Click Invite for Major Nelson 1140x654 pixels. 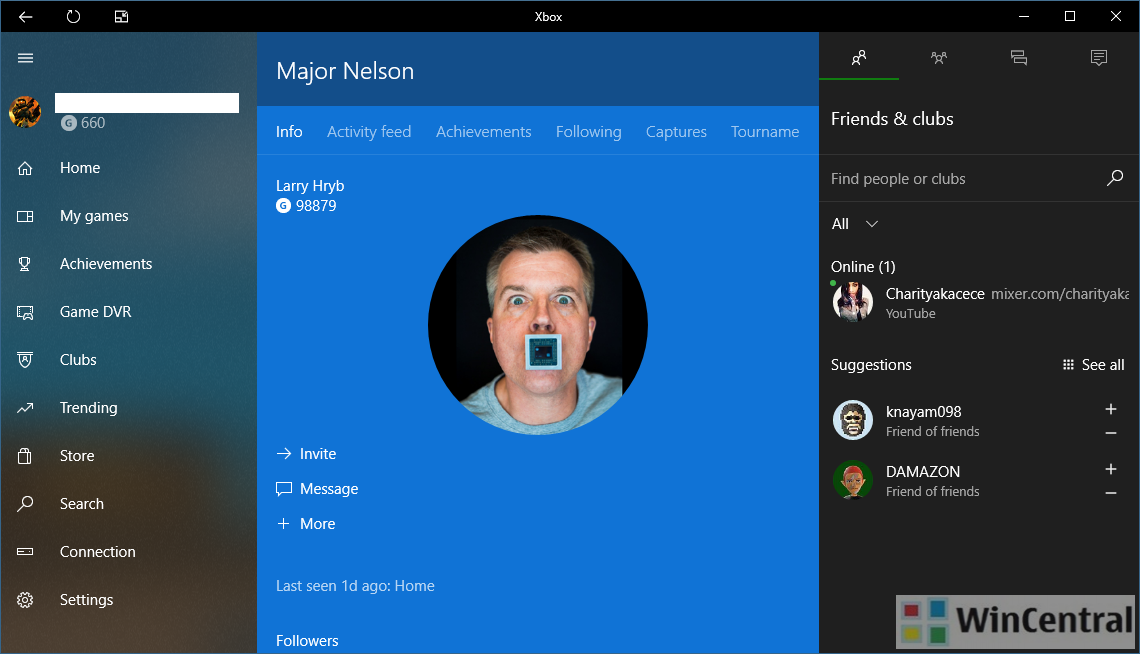(x=306, y=453)
